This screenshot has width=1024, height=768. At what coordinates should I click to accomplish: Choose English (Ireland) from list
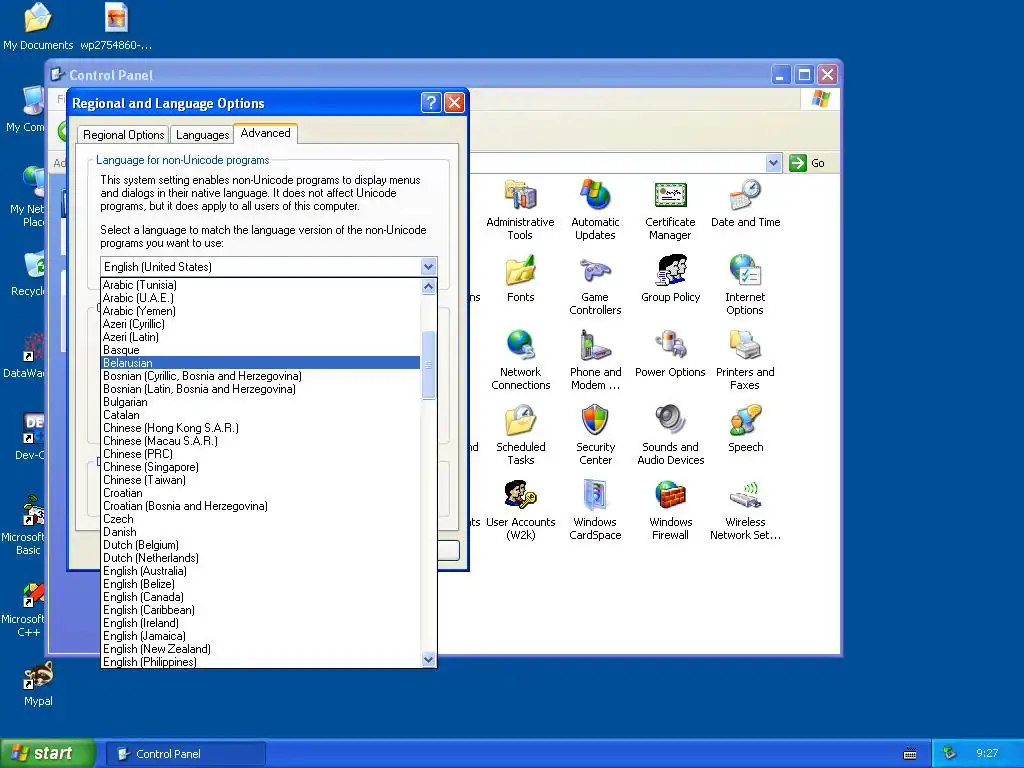pyautogui.click(x=261, y=623)
